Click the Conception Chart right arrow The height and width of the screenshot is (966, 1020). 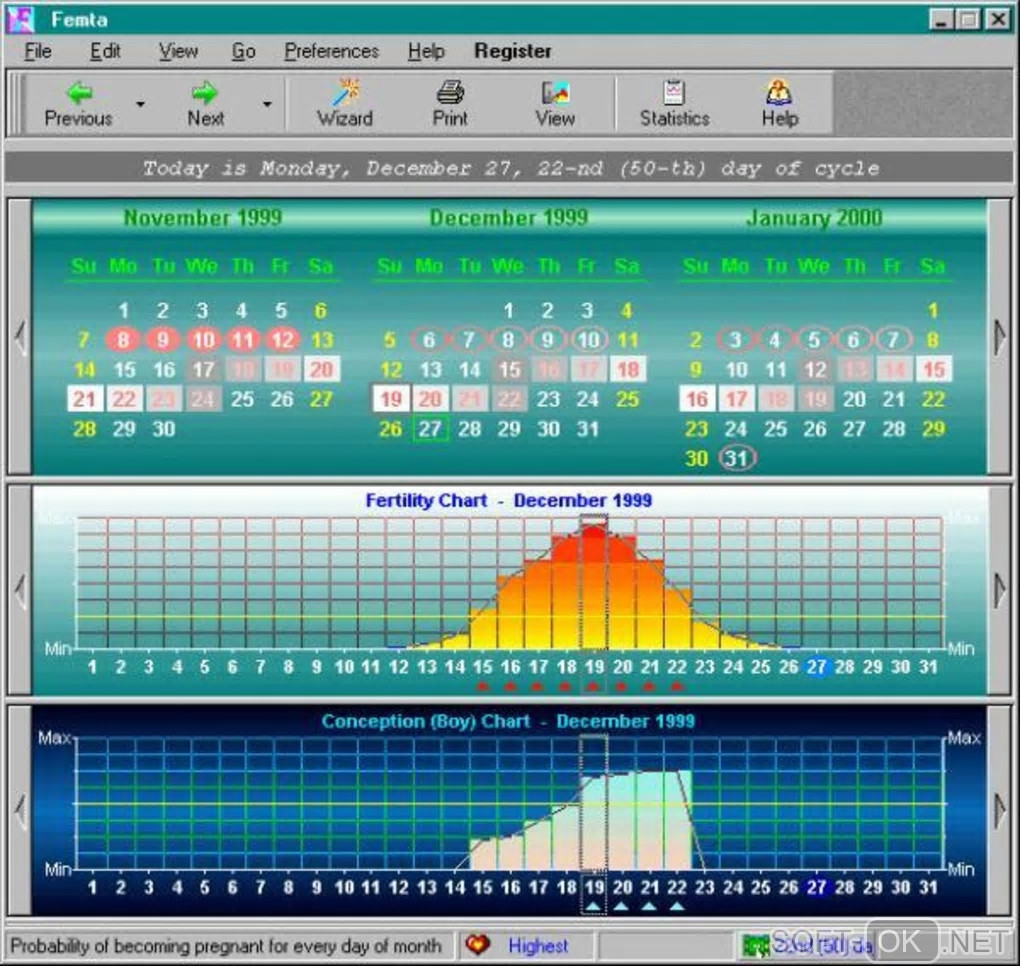pos(999,811)
